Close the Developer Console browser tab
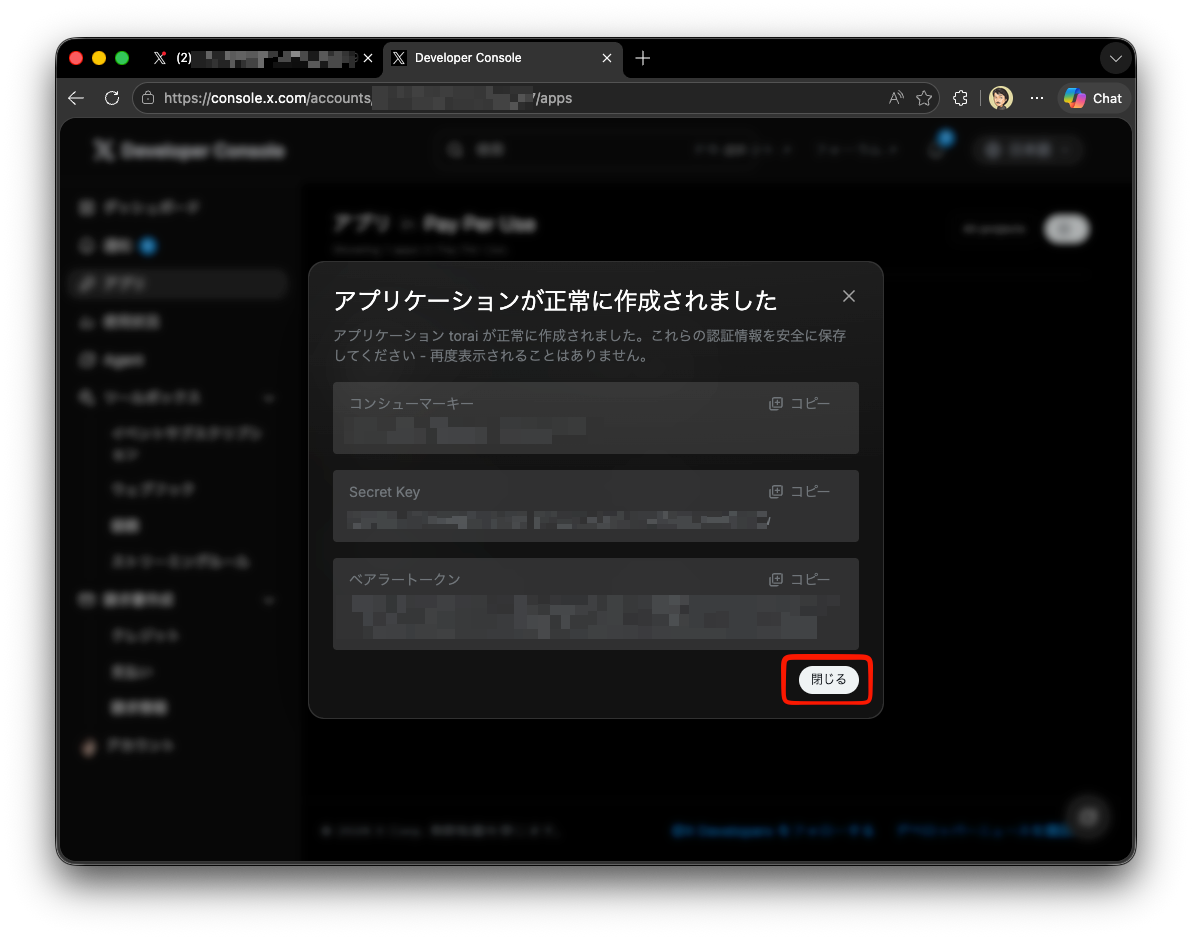 pyautogui.click(x=607, y=58)
